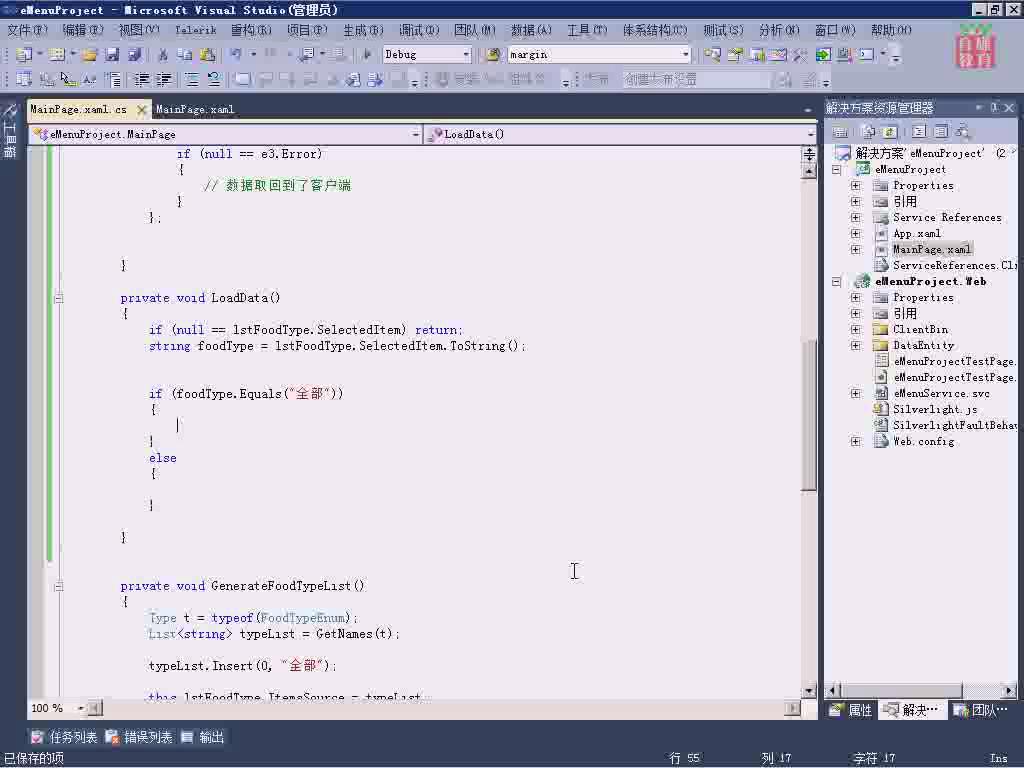Switch to the MainPage.xaml editor tab
This screenshot has height=768, width=1024.
tap(195, 110)
